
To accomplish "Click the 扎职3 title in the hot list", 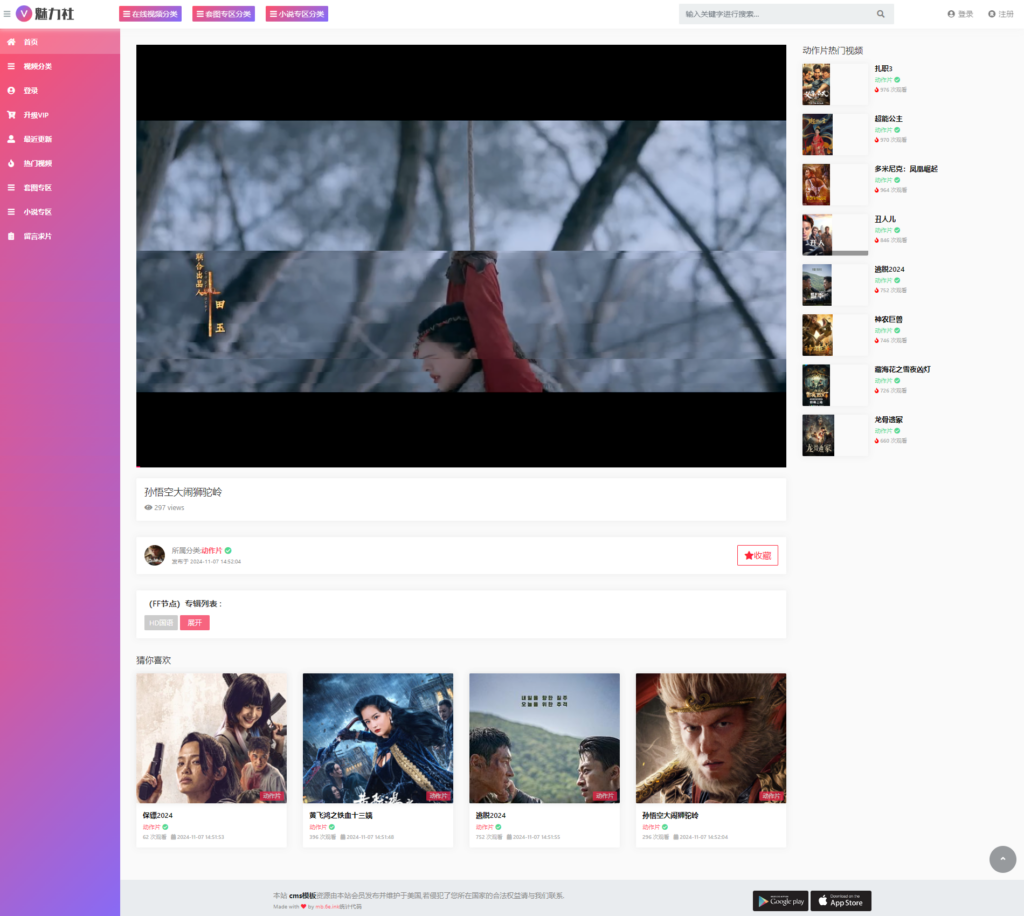I will [x=884, y=69].
